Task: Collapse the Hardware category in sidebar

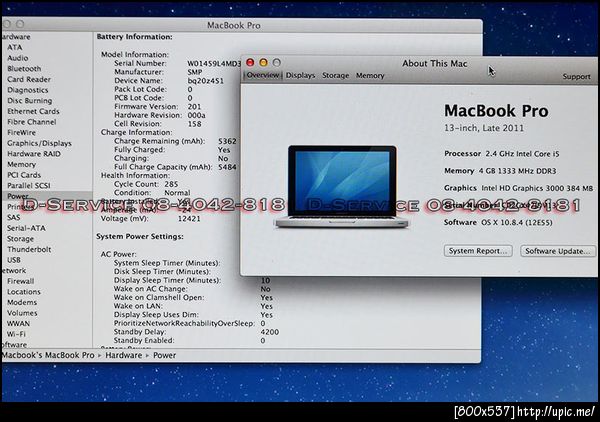Action: [15, 37]
